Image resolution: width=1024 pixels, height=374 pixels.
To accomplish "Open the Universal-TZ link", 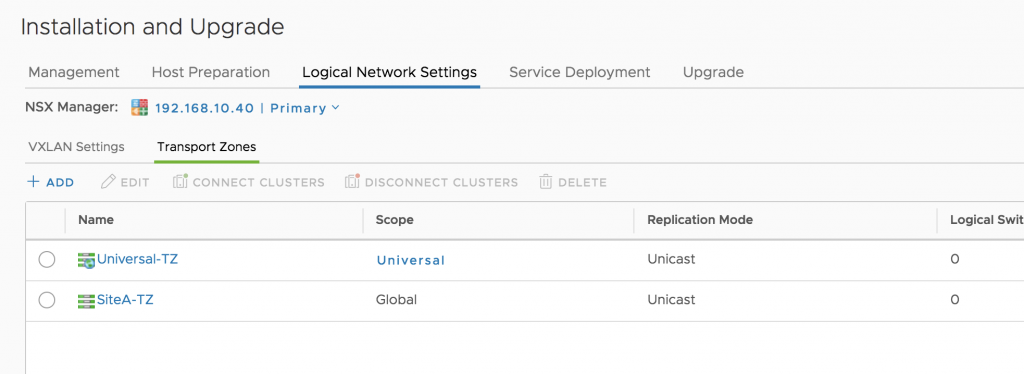I will [x=137, y=259].
